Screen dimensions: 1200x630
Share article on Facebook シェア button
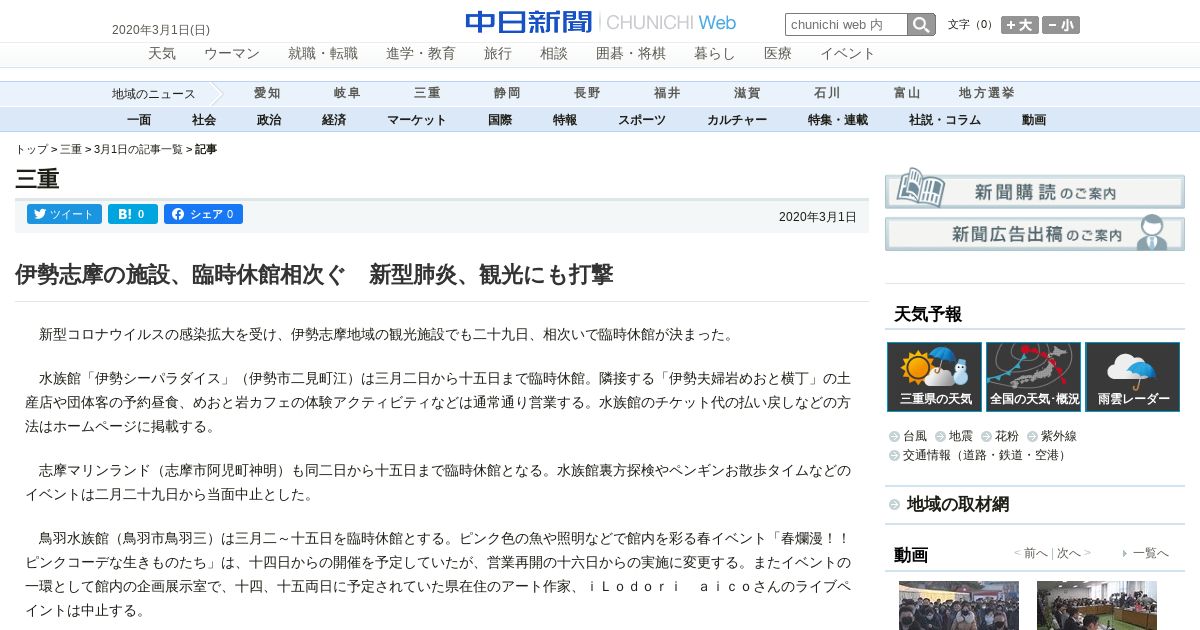203,214
